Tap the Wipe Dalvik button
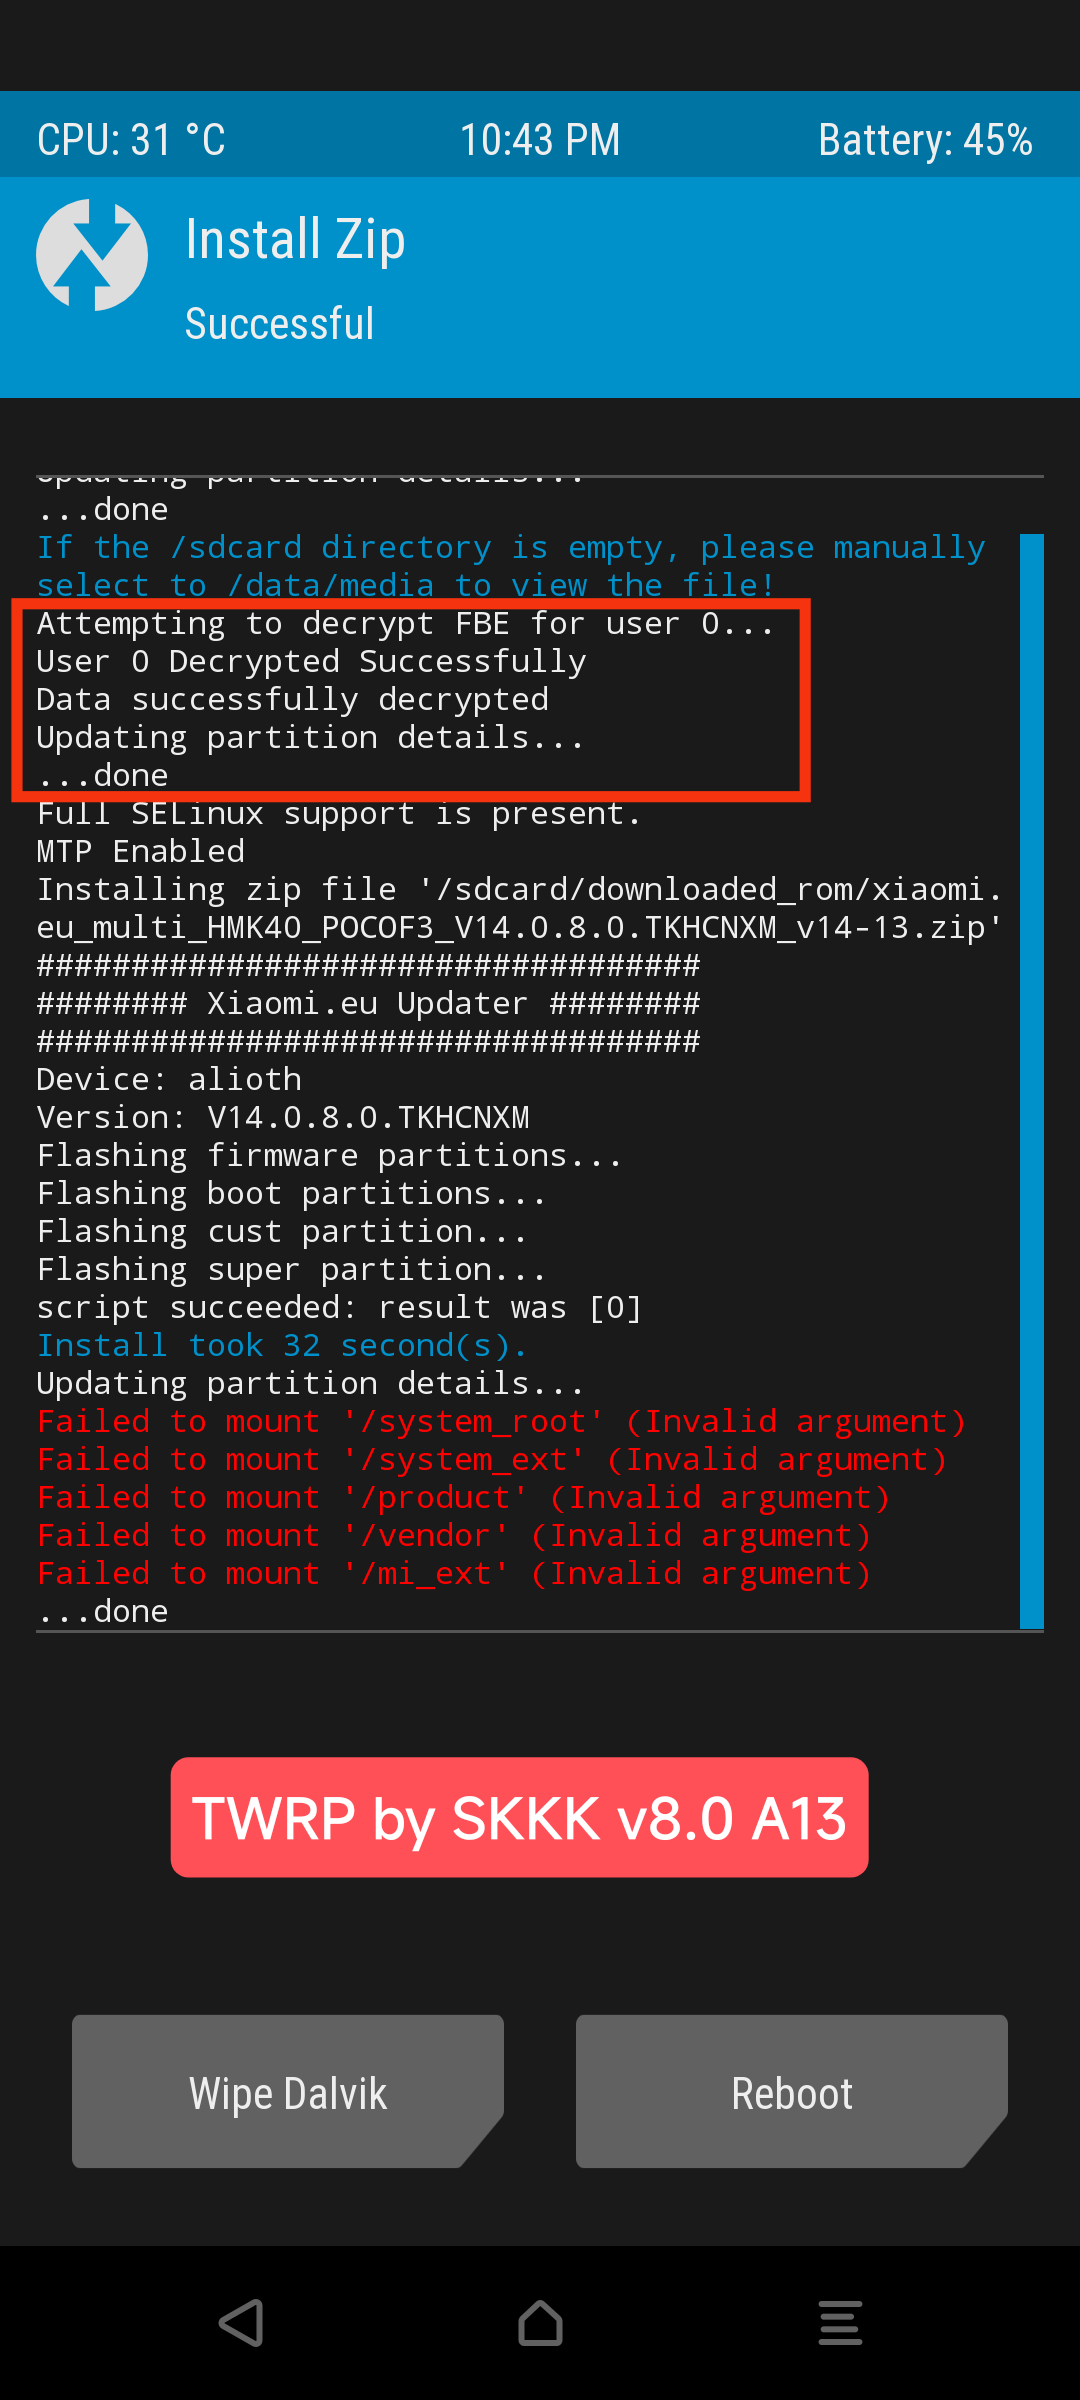 288,2092
